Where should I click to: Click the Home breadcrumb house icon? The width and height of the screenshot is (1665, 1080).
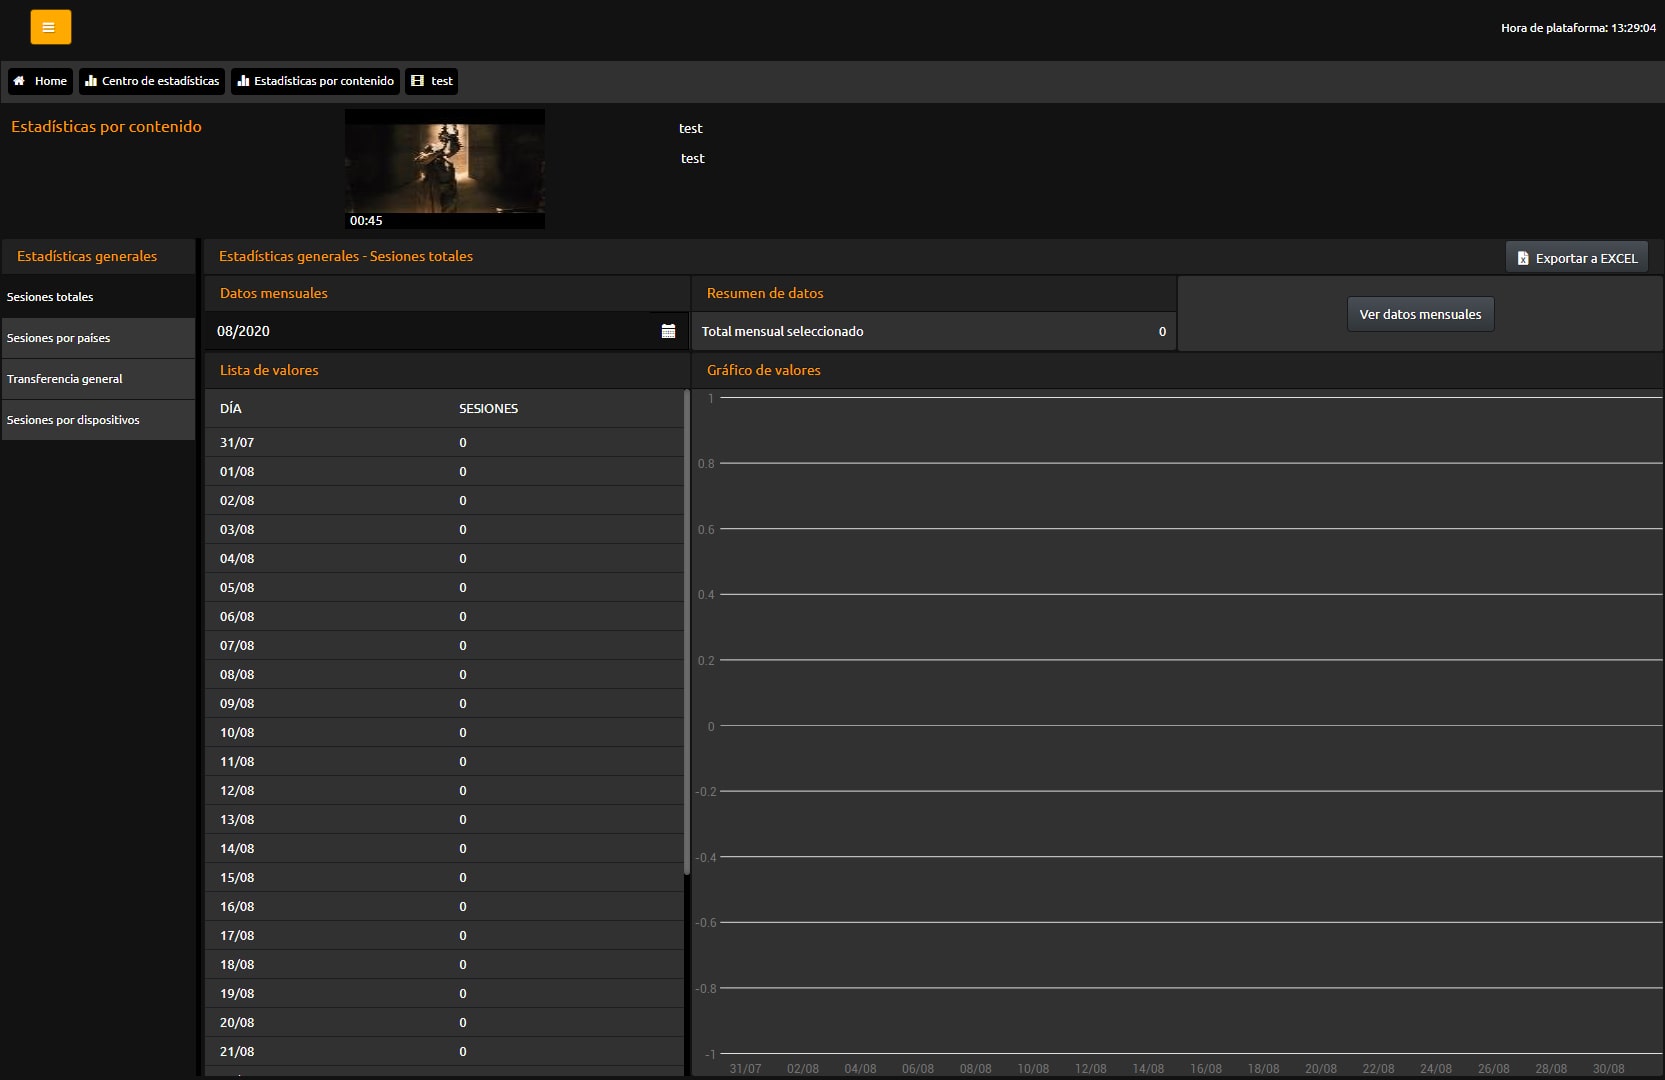19,81
